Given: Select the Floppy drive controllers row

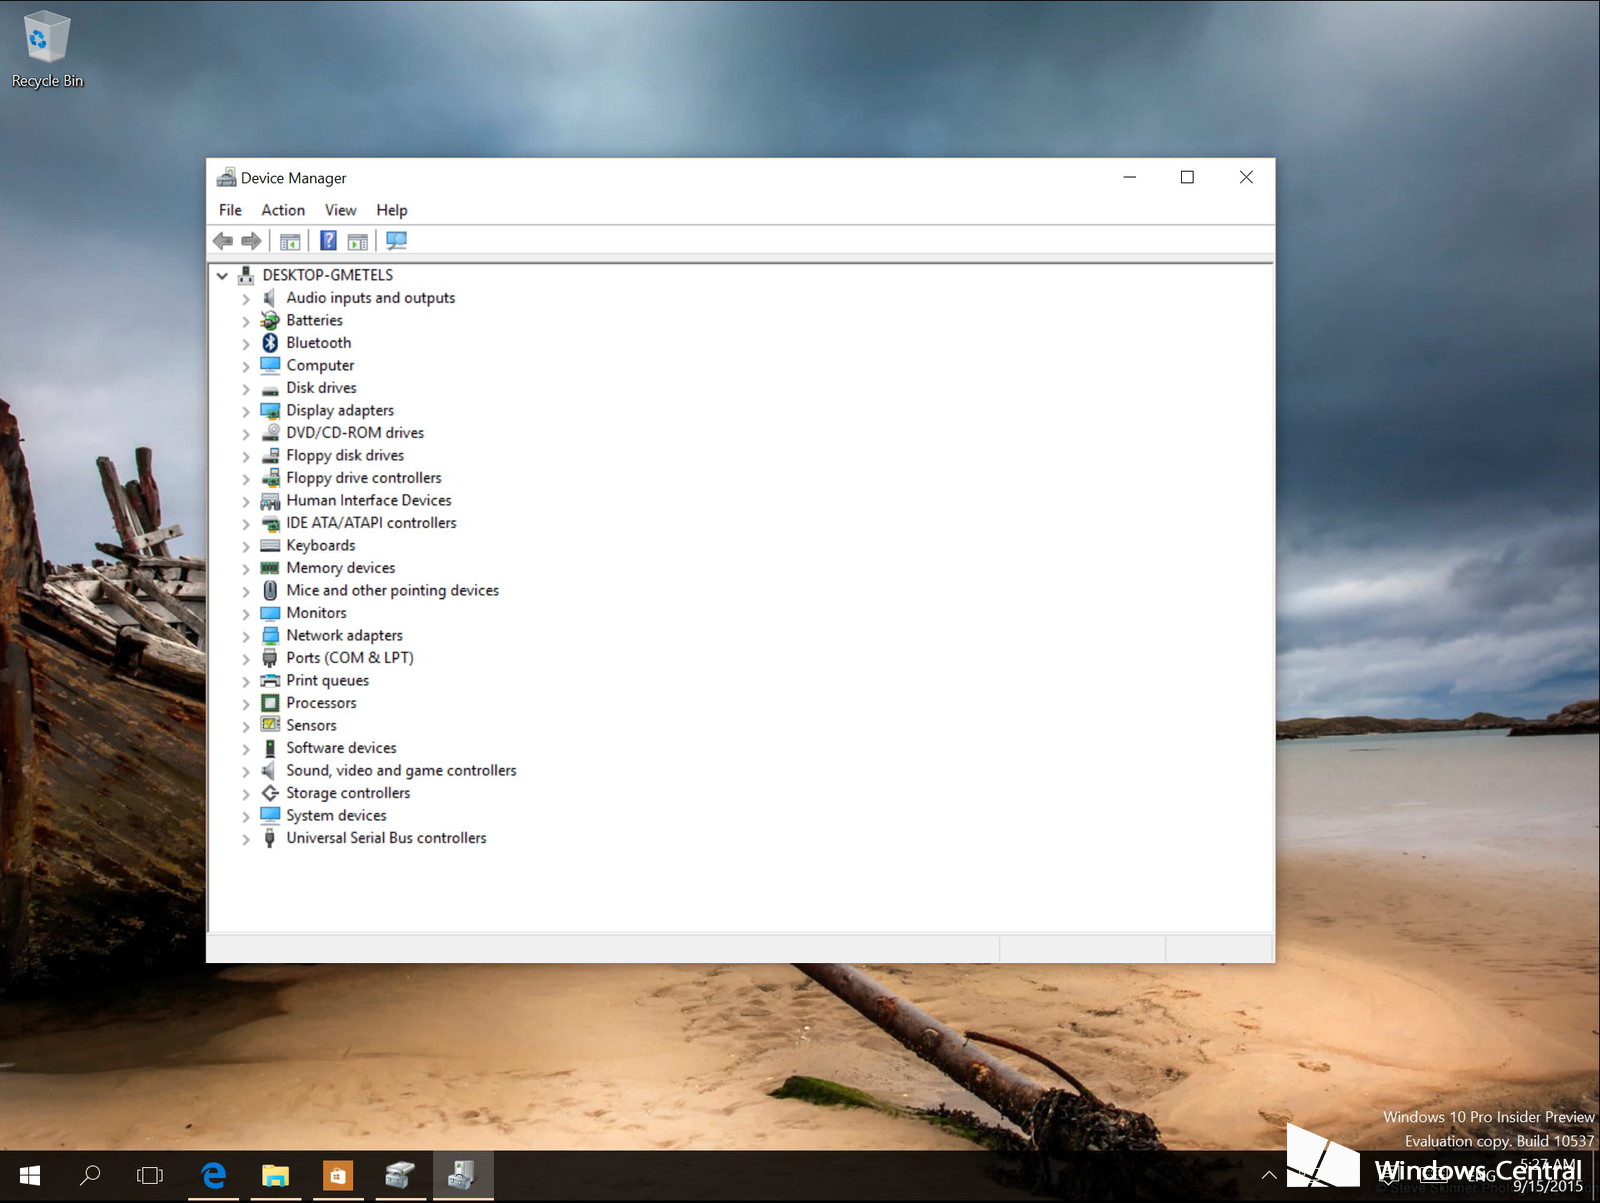Looking at the screenshot, I should 364,478.
